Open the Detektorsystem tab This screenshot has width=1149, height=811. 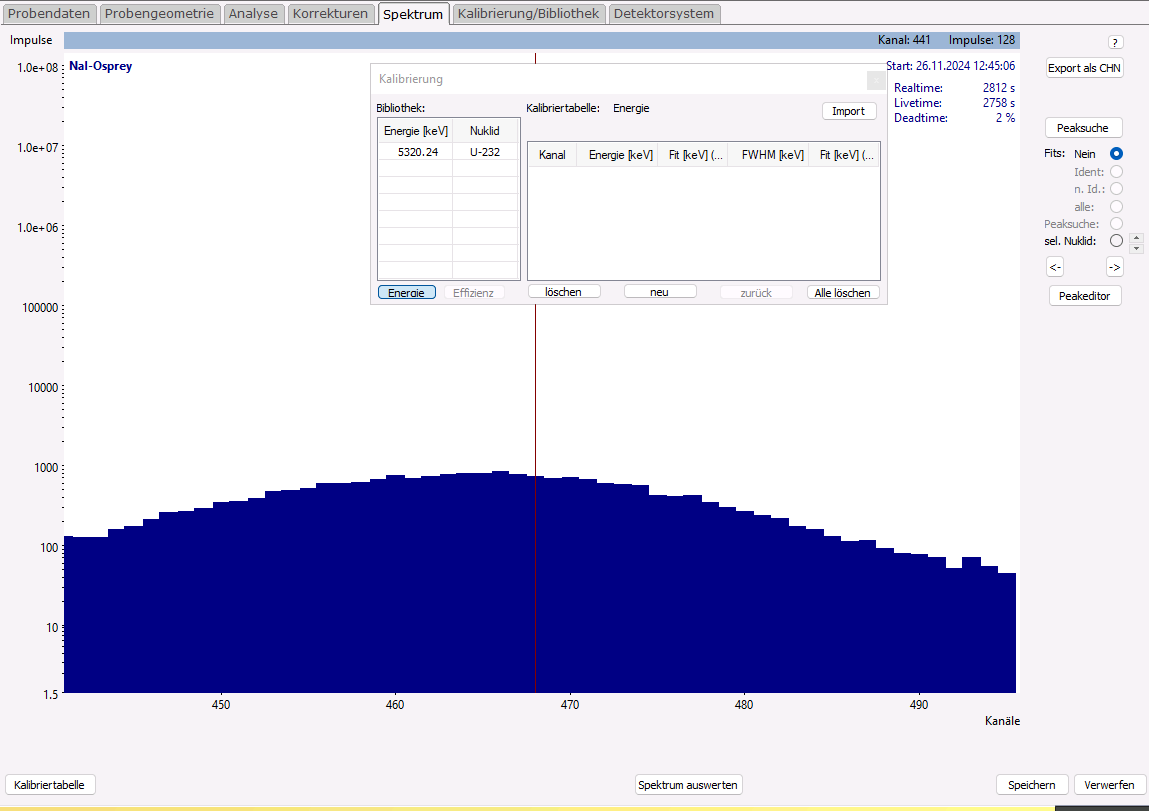click(x=663, y=14)
